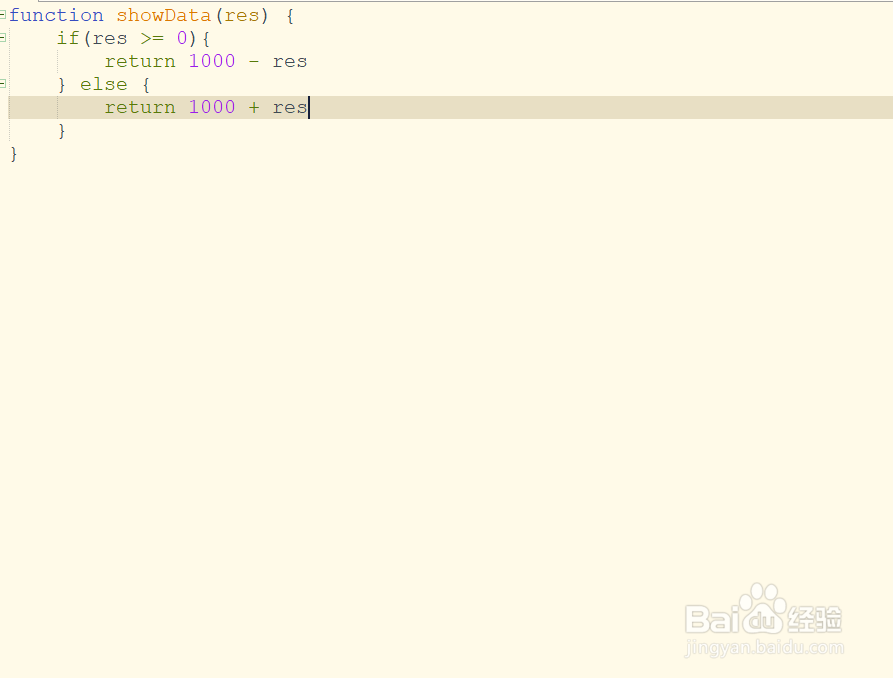Screen dimensions: 893x678
Task: Click the 'function' keyword
Action: pos(56,15)
